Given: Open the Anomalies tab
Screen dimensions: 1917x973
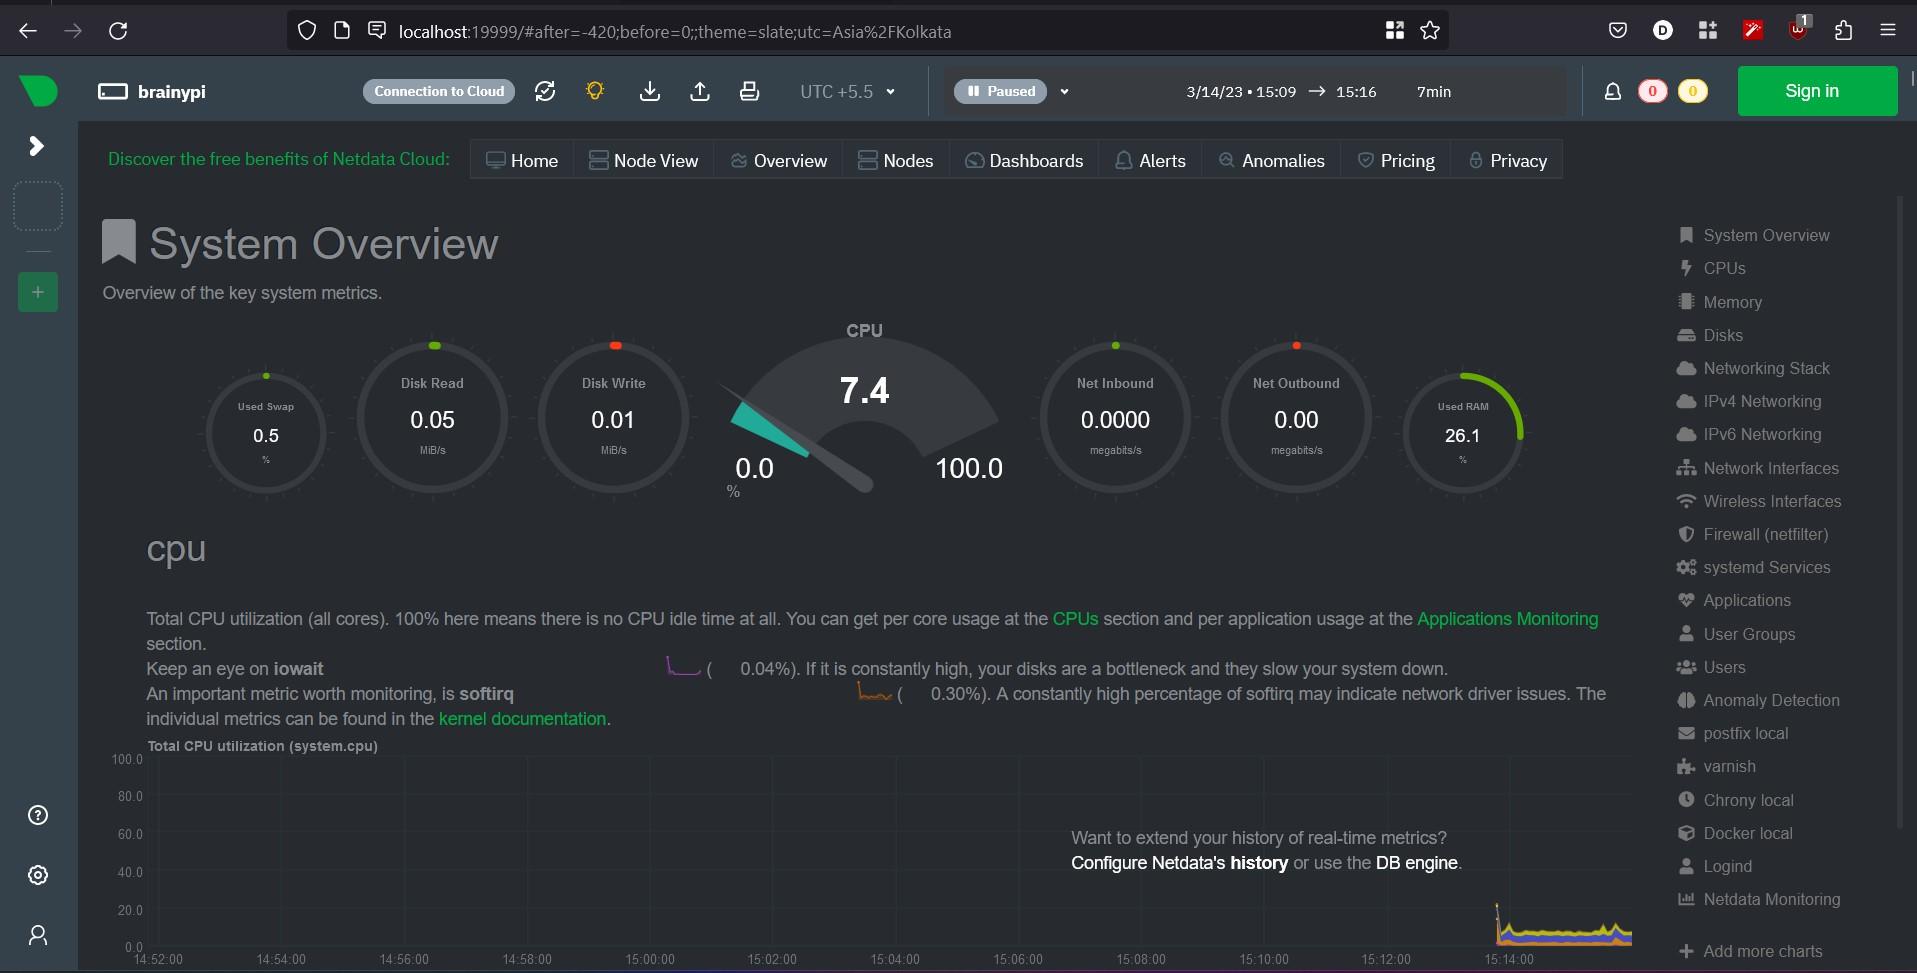Looking at the screenshot, I should [x=1271, y=160].
